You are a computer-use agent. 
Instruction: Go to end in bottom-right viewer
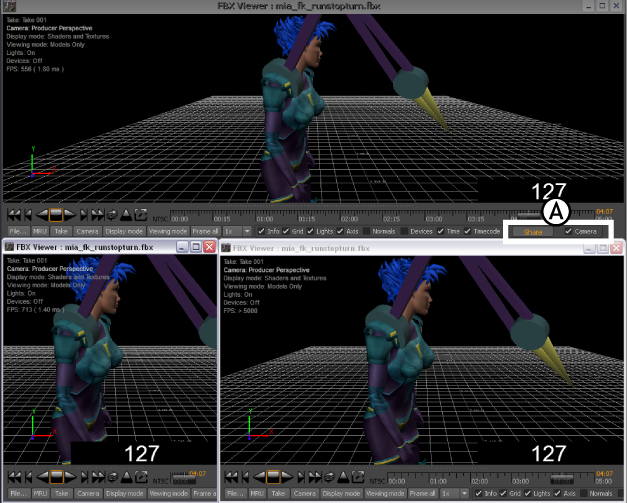coord(315,477)
